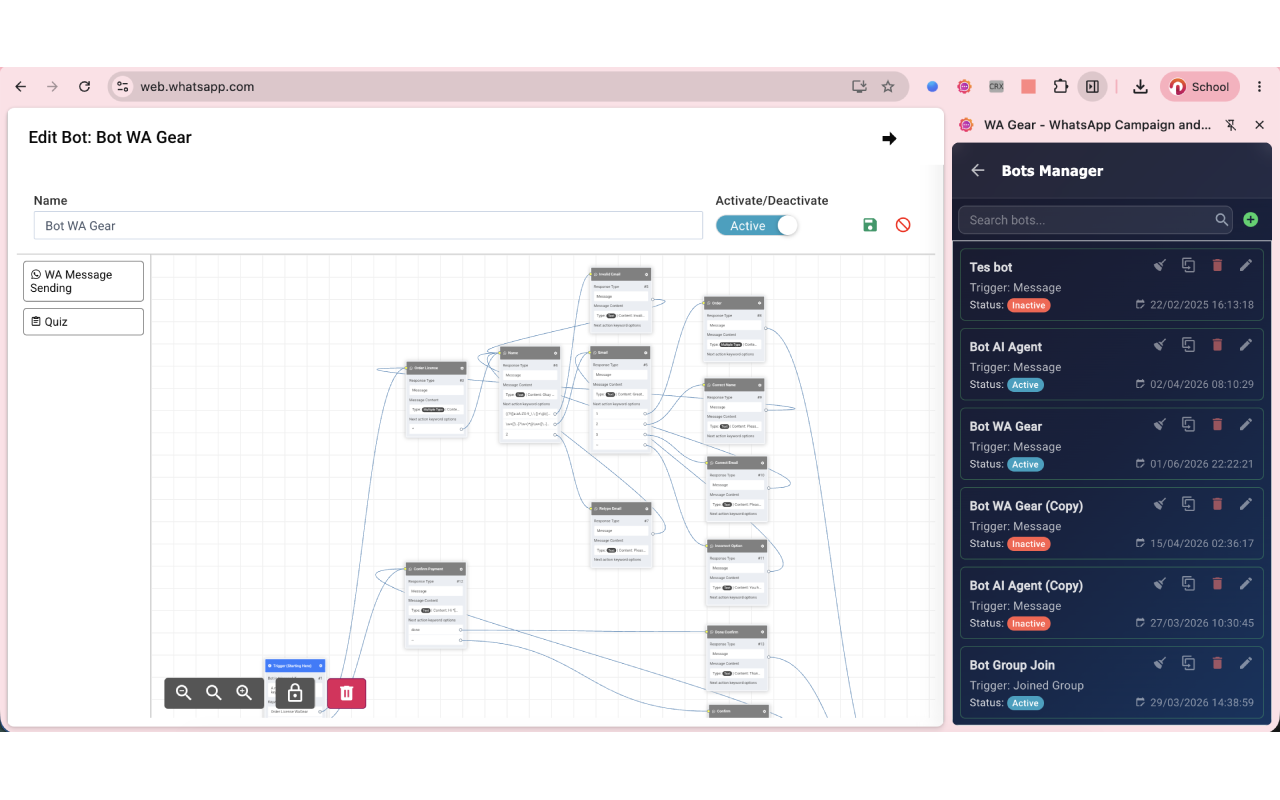
Task: Edit Bot Group Join
Action: [1245, 663]
